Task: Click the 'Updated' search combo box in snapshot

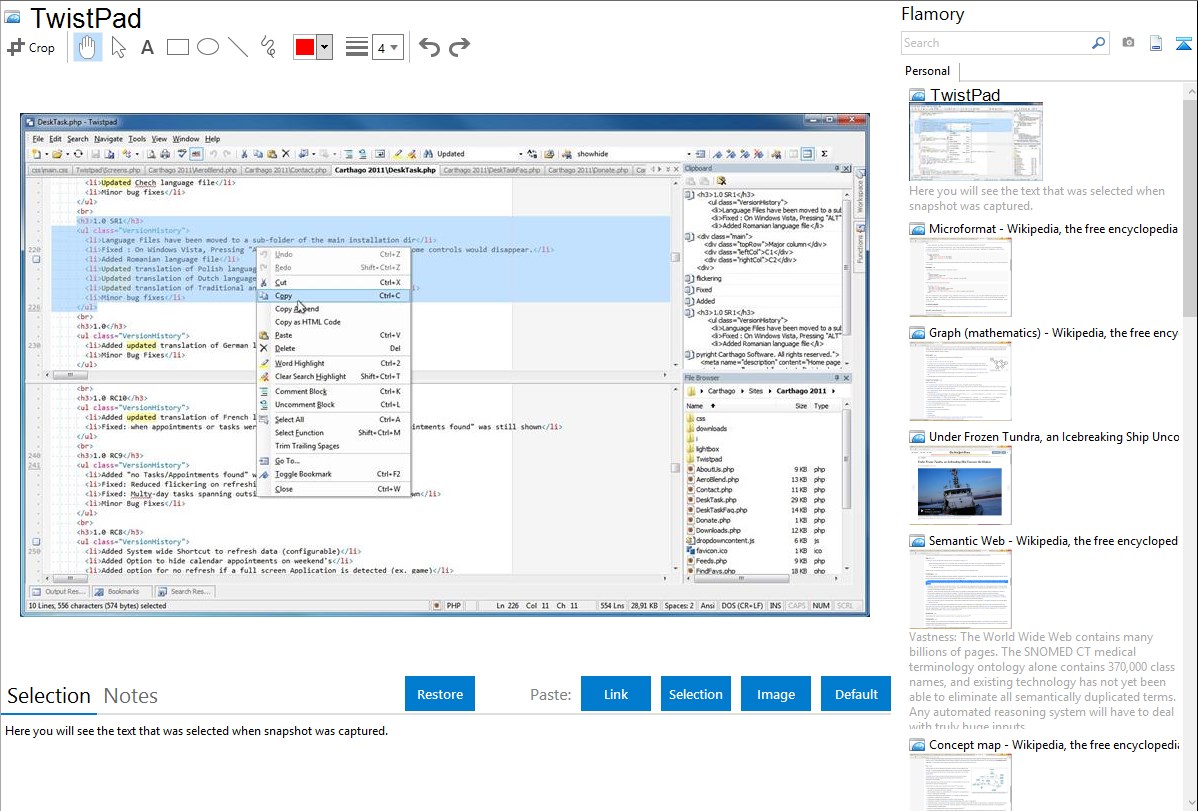Action: click(x=479, y=154)
